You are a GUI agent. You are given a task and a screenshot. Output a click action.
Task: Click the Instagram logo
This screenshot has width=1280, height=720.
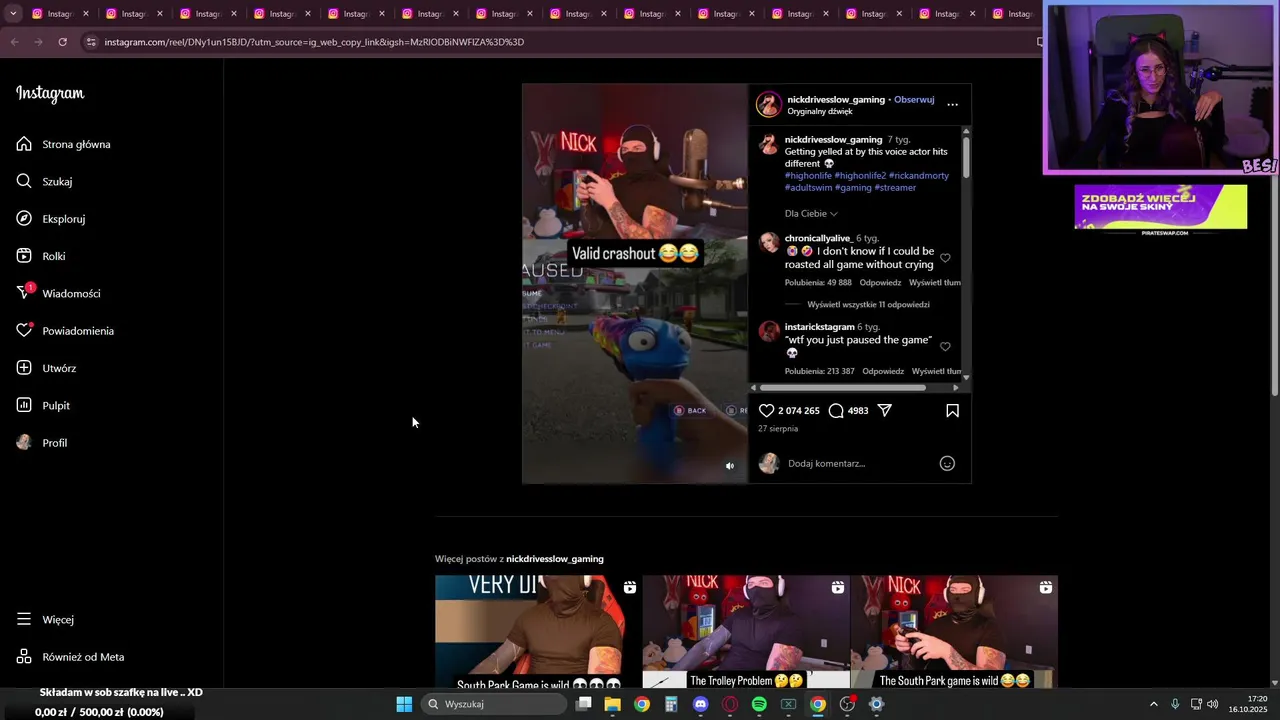coord(50,93)
